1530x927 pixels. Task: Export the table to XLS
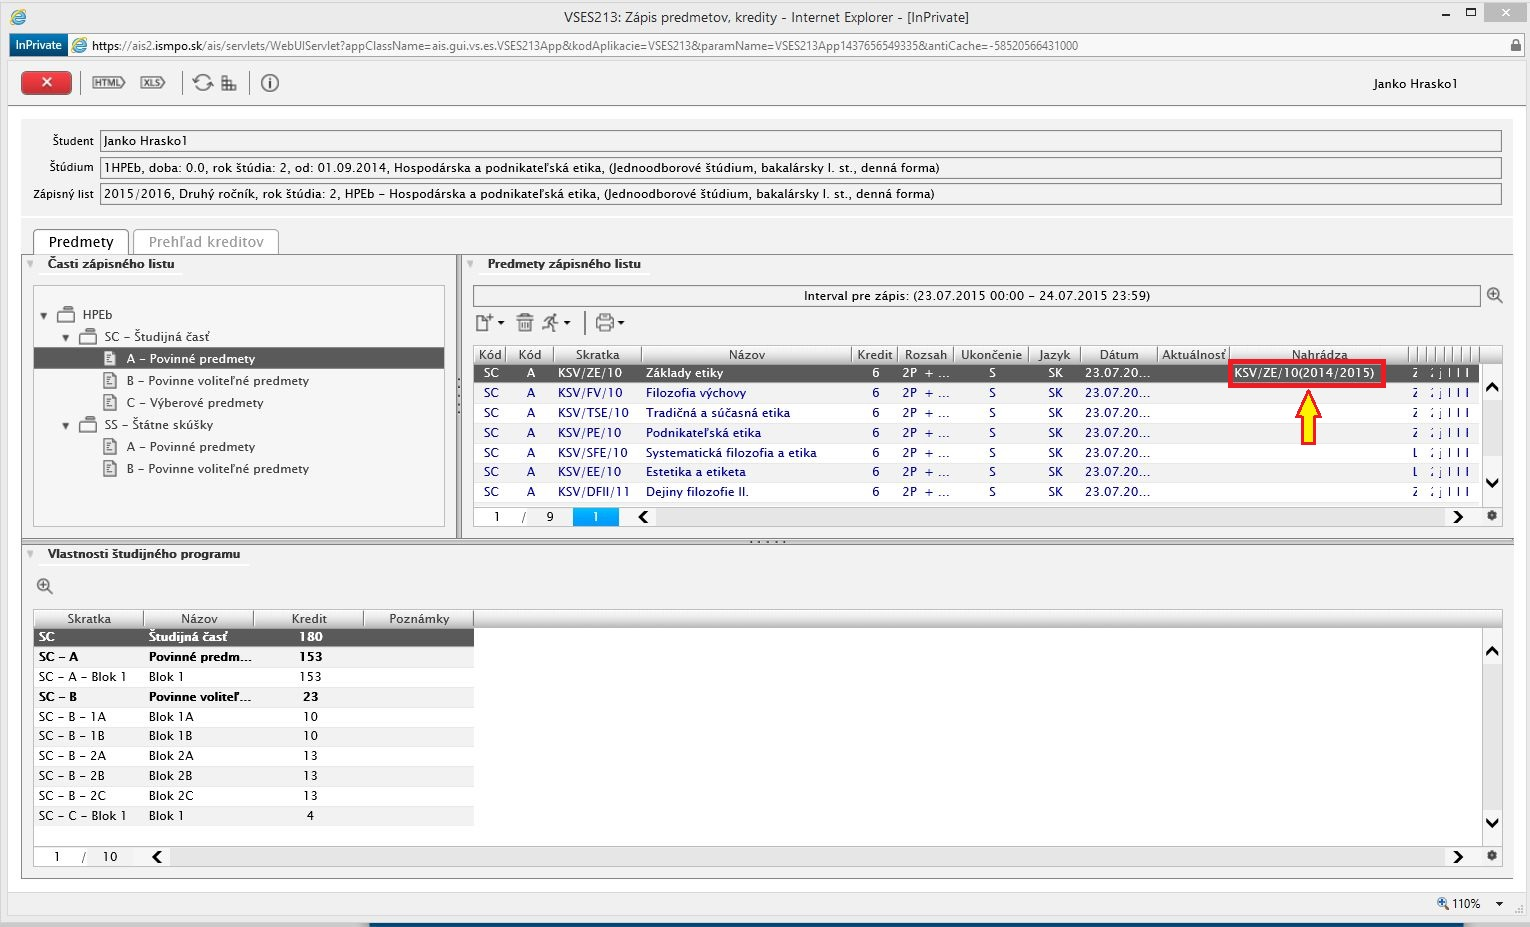(152, 83)
